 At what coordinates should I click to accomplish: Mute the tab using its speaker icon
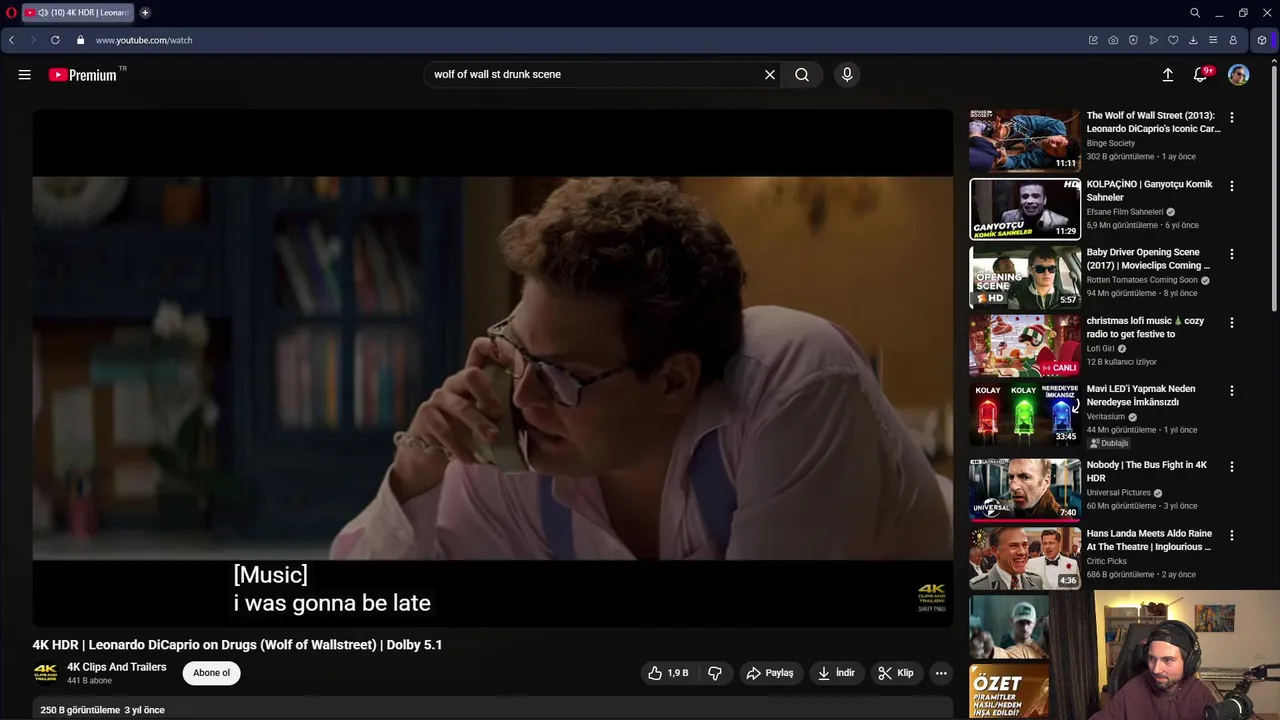(43, 13)
